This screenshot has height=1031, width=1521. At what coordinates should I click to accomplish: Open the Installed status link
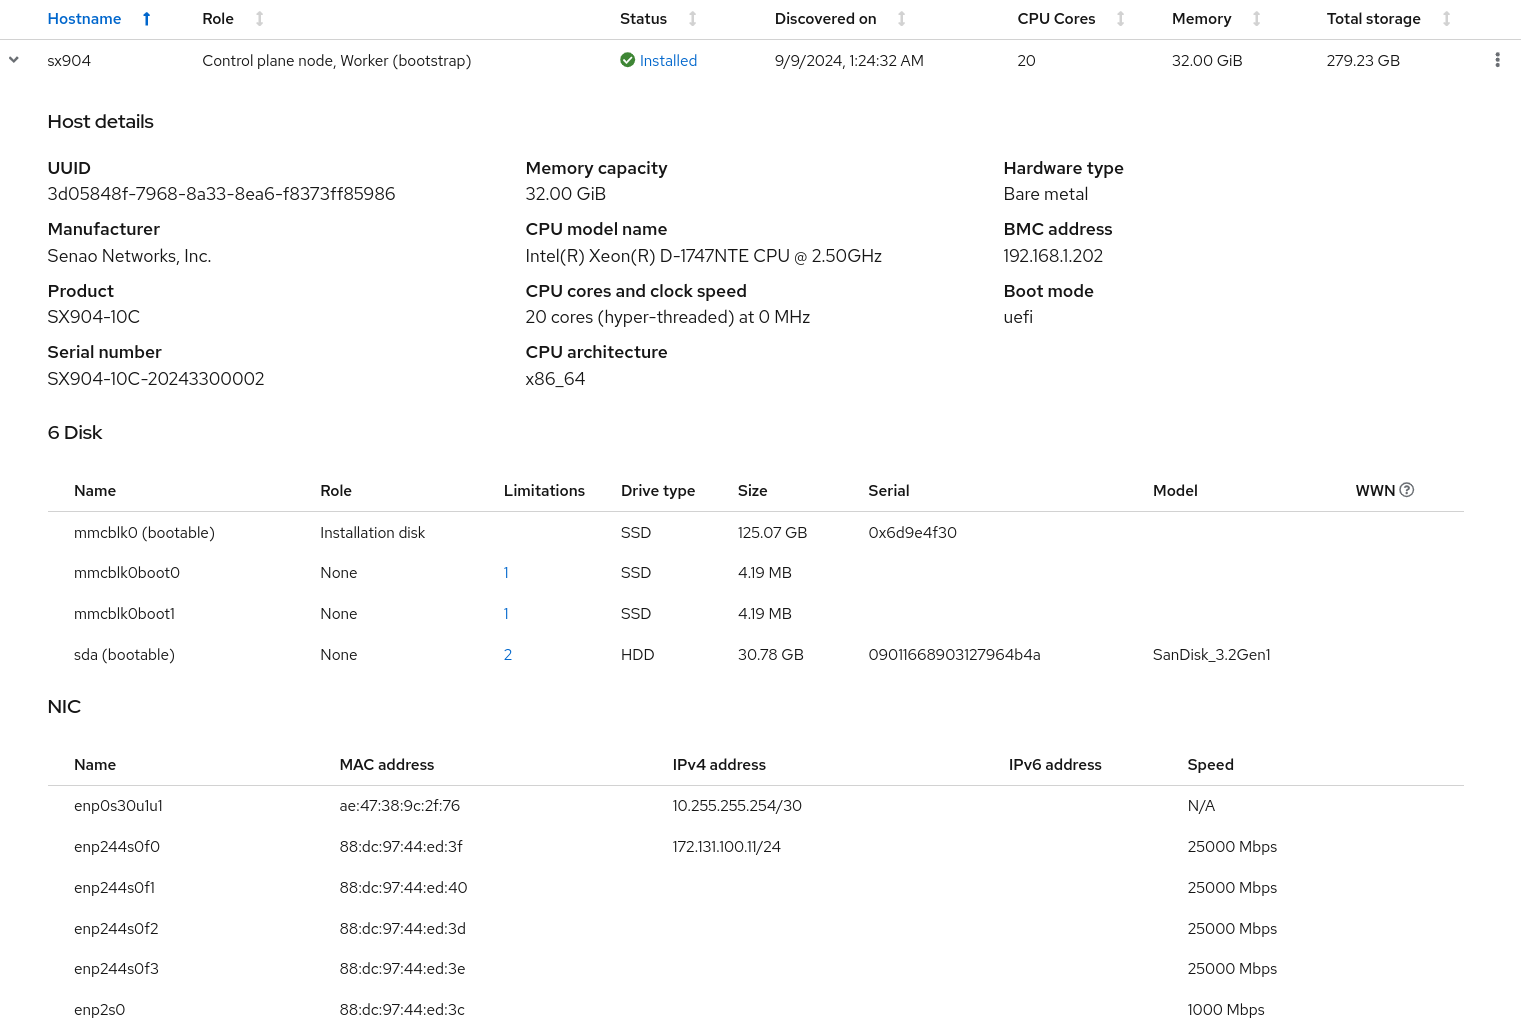pos(668,61)
